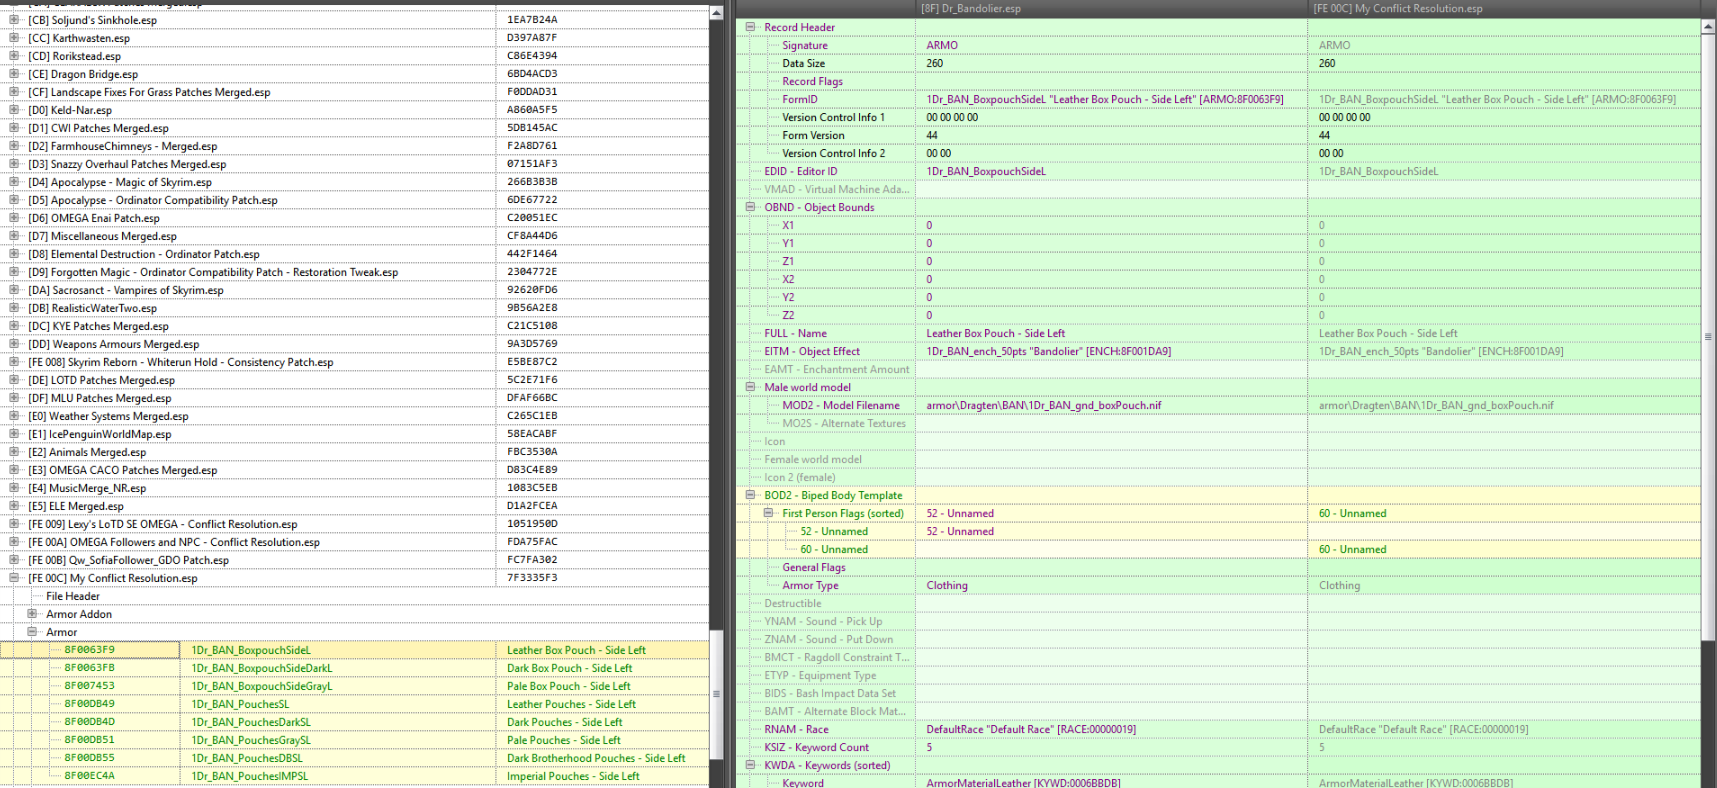The height and width of the screenshot is (788, 1717).
Task: Click ArmorMaterialLeather keyword in Dr_Bandolier column
Action: pyautogui.click(x=1023, y=782)
